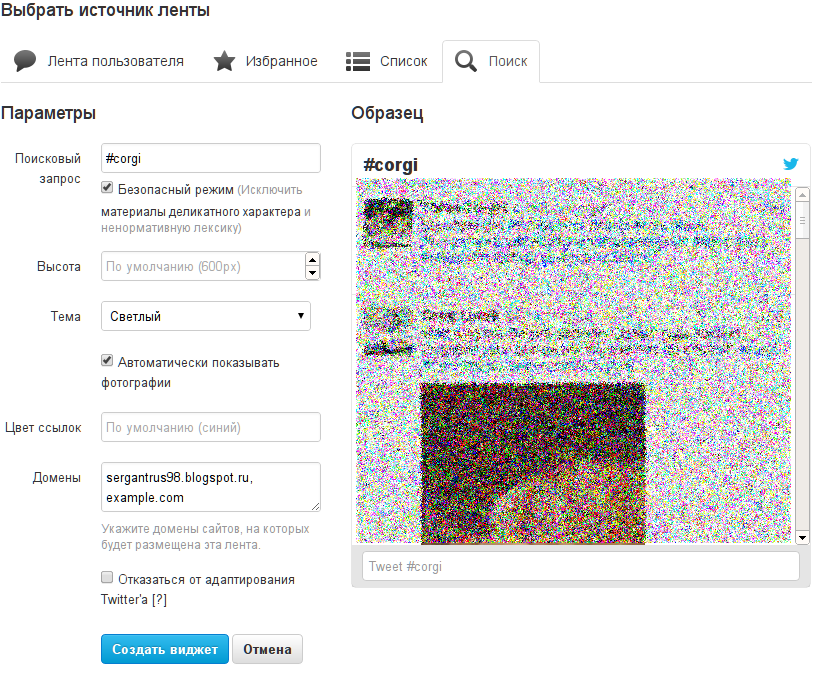Click the magnifier icon beside Поиск
This screenshot has height=682, width=817.
(x=466, y=61)
